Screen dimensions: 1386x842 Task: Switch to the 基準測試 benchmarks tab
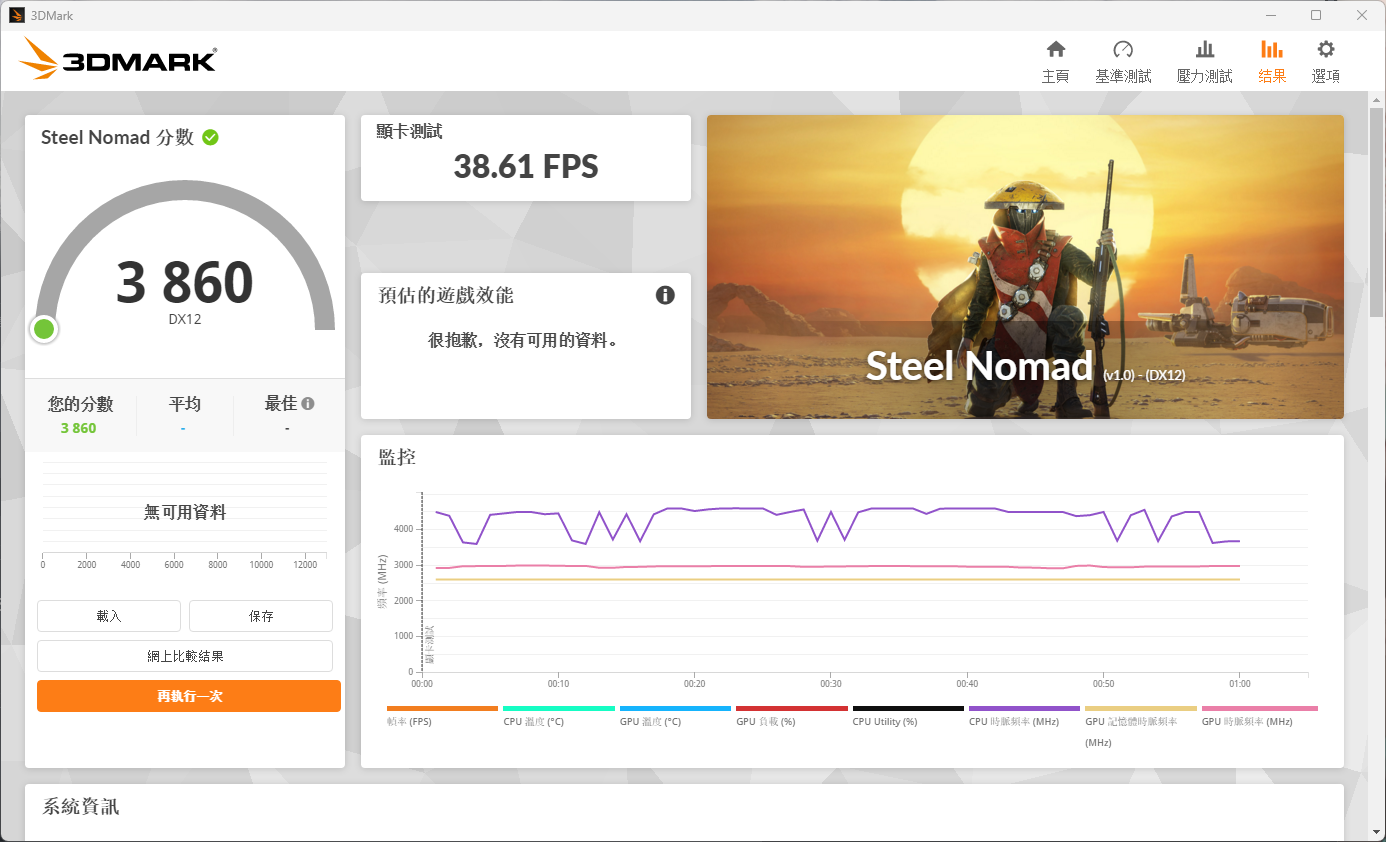1123,61
